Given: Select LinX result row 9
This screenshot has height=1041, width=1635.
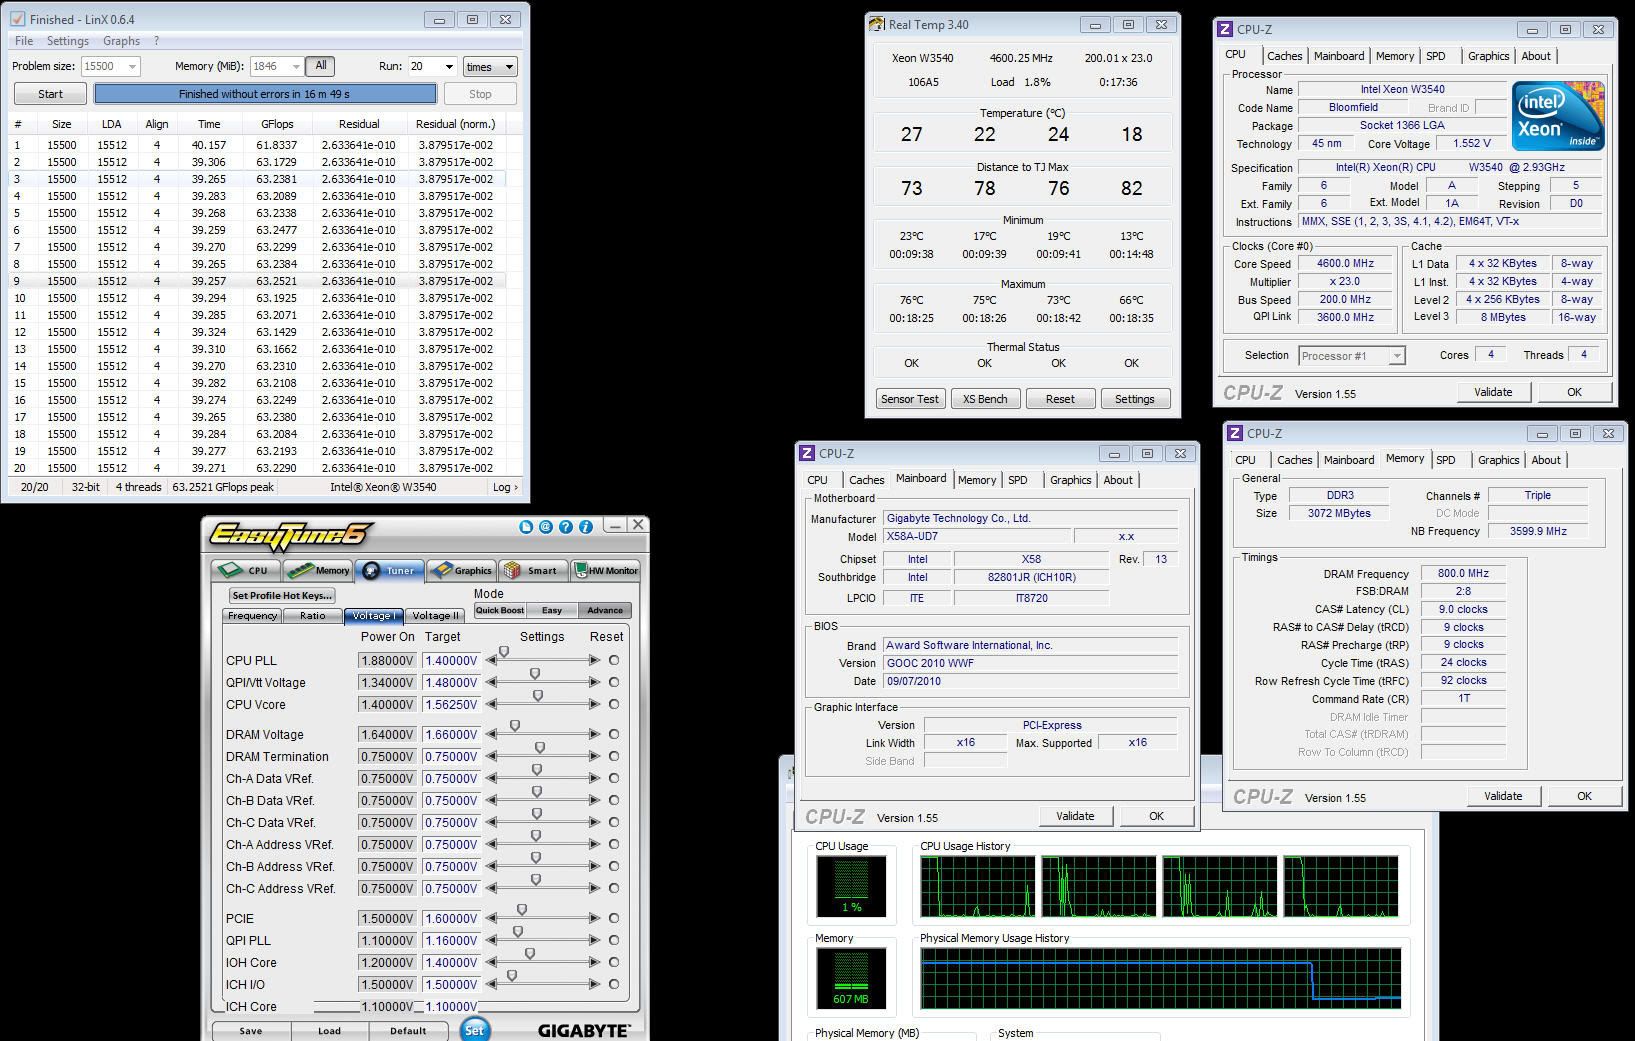Looking at the screenshot, I should (x=257, y=281).
